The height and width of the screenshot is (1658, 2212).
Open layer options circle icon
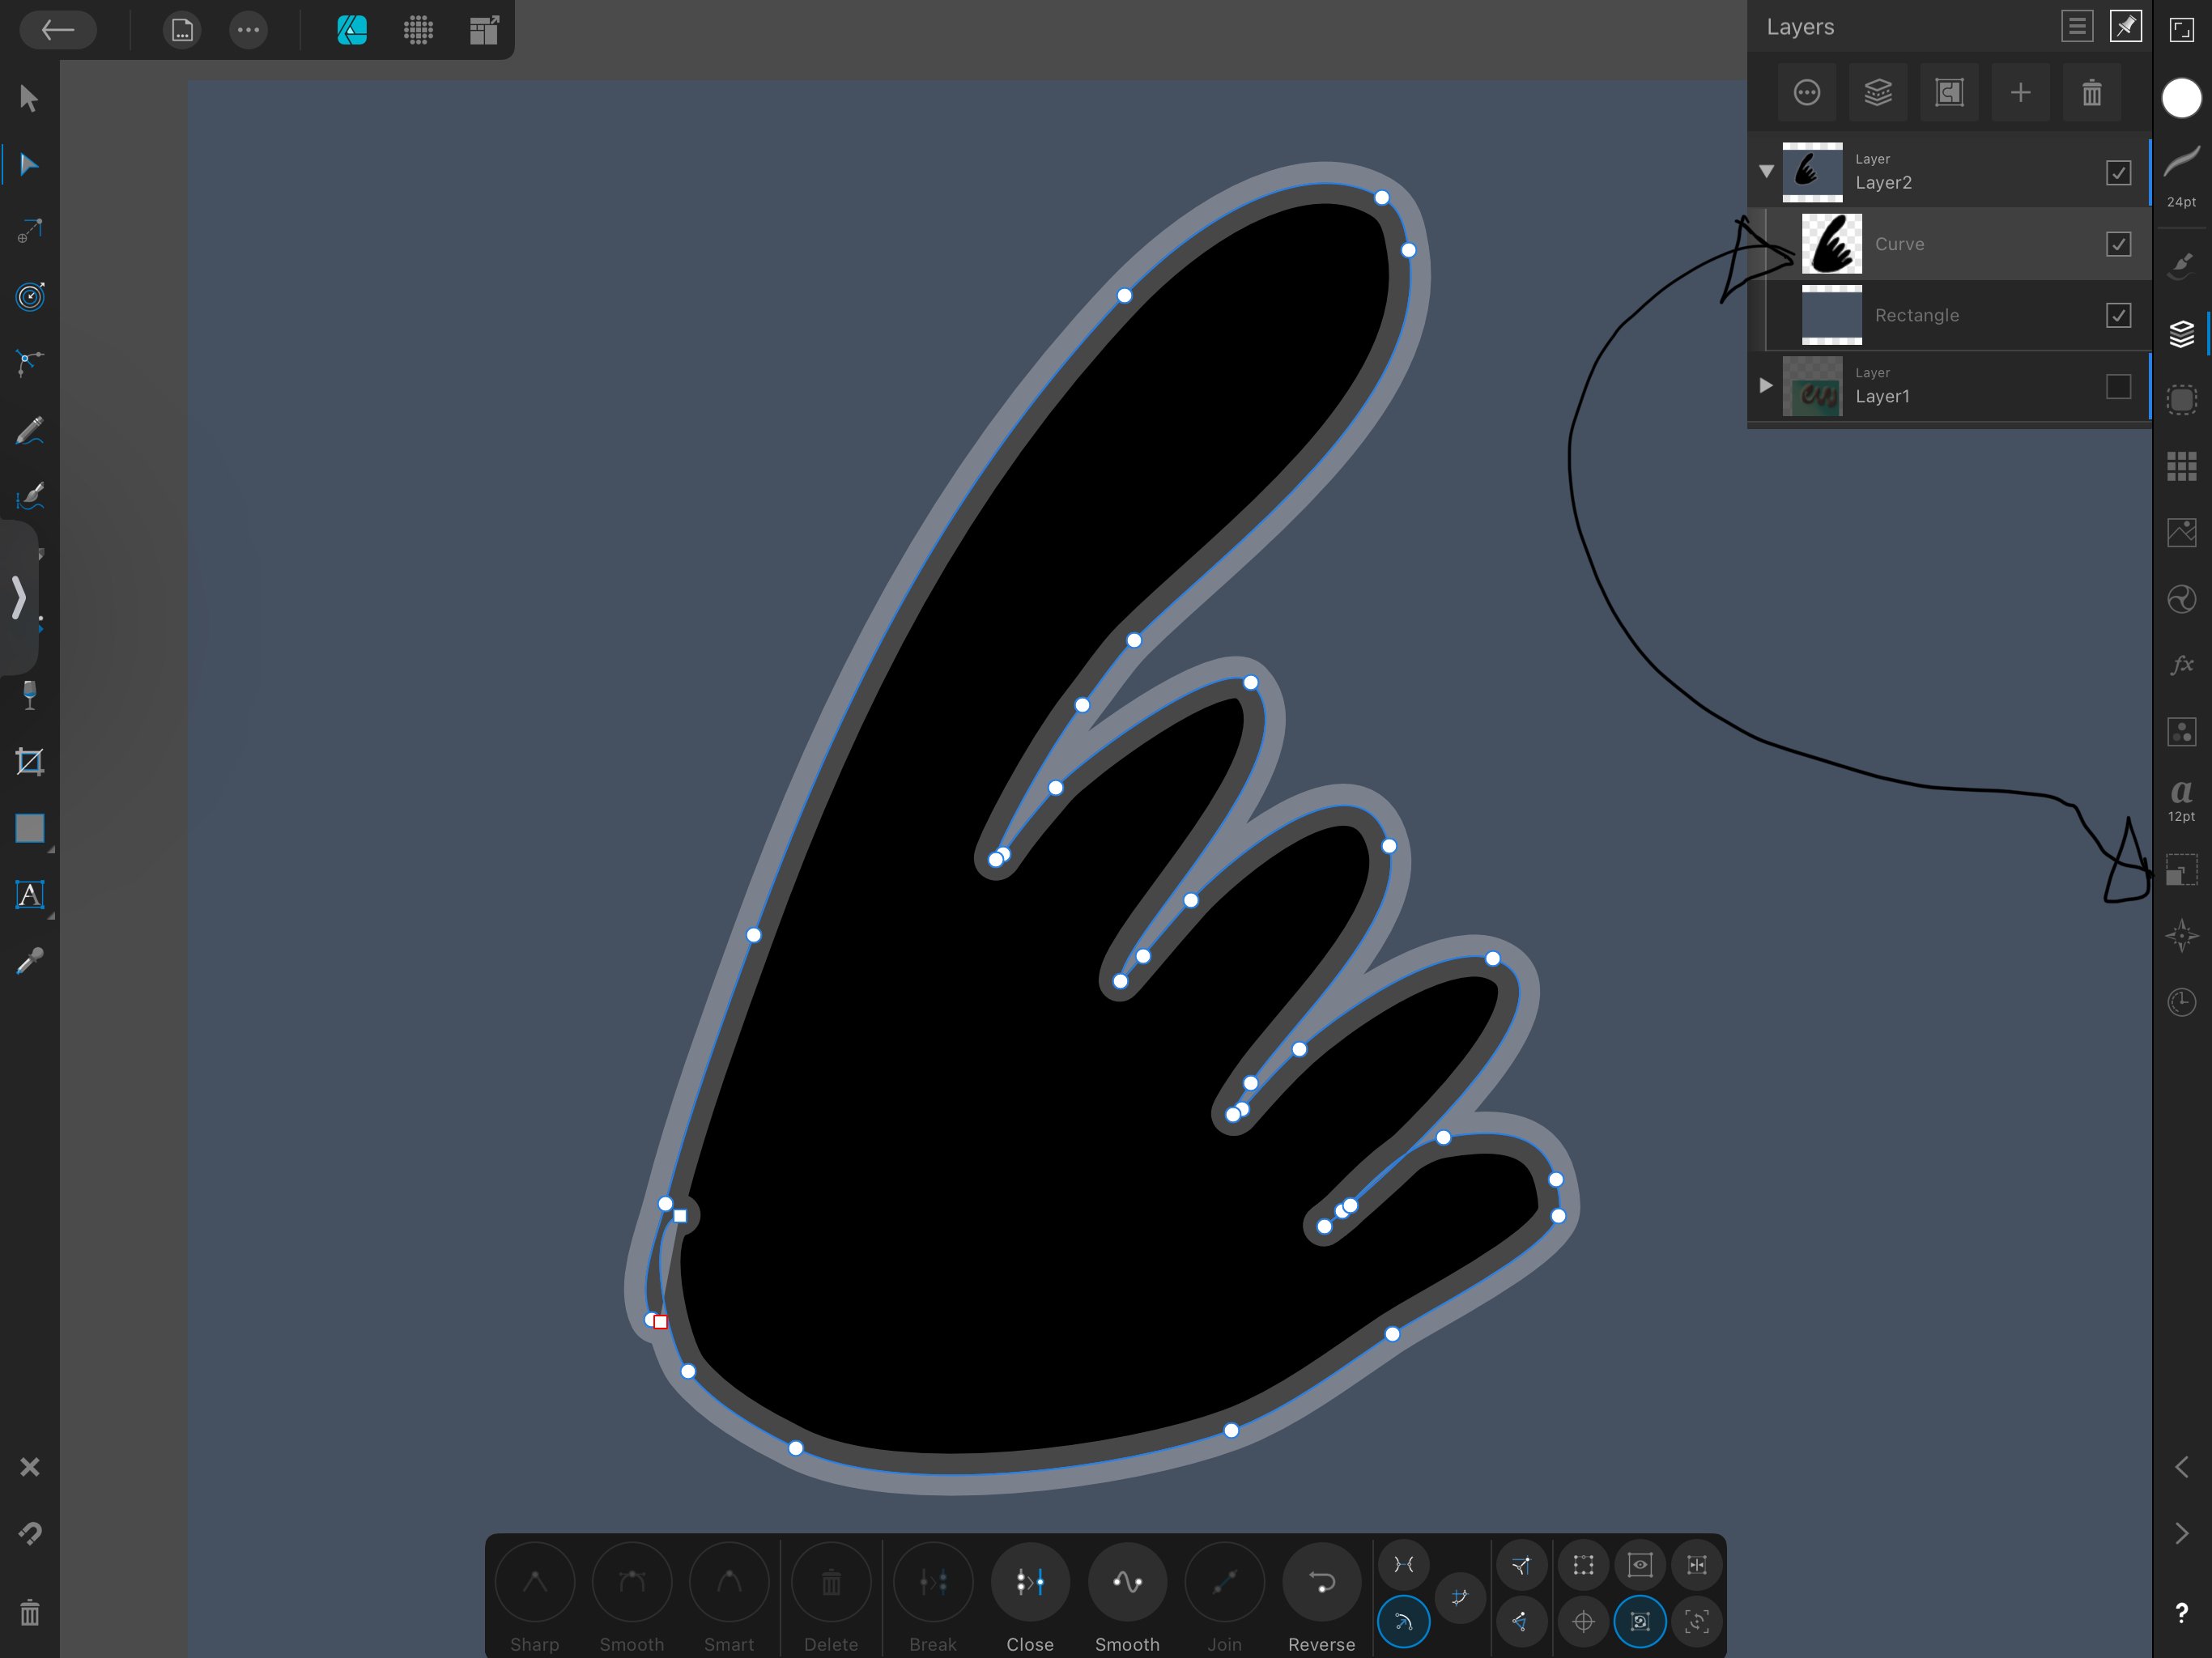point(1806,93)
